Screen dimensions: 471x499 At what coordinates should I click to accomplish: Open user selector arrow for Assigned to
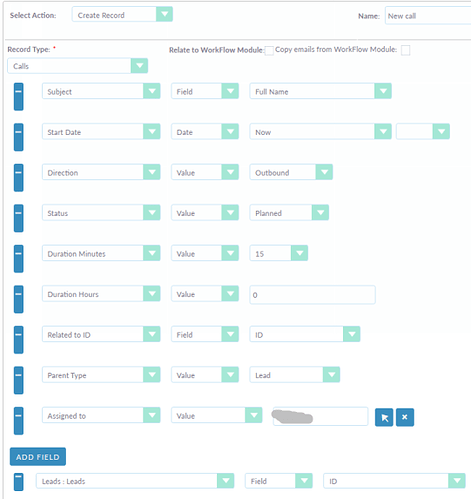point(384,417)
